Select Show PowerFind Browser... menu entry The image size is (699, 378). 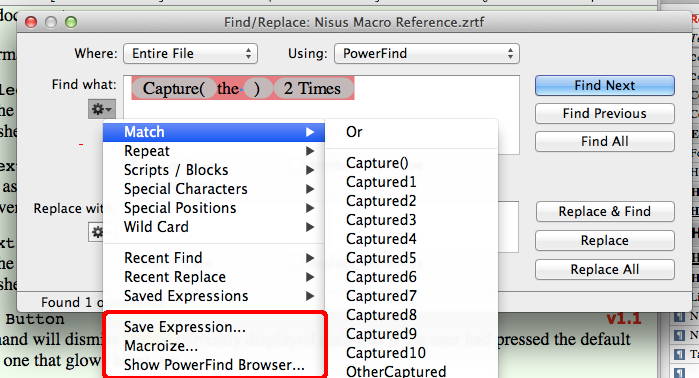(214, 365)
